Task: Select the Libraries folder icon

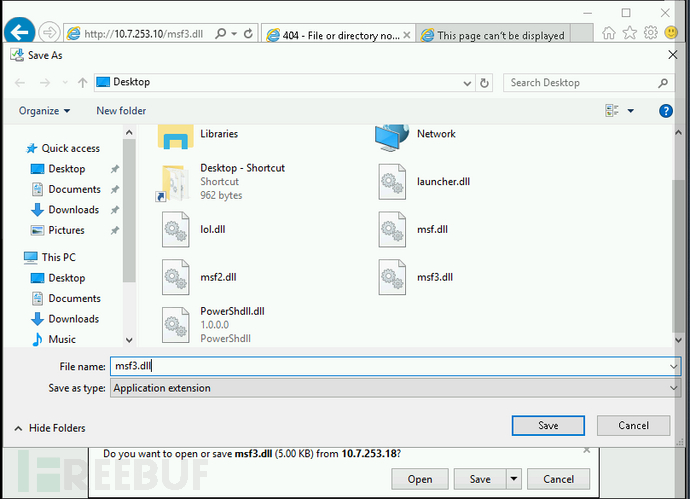Action: [x=175, y=137]
